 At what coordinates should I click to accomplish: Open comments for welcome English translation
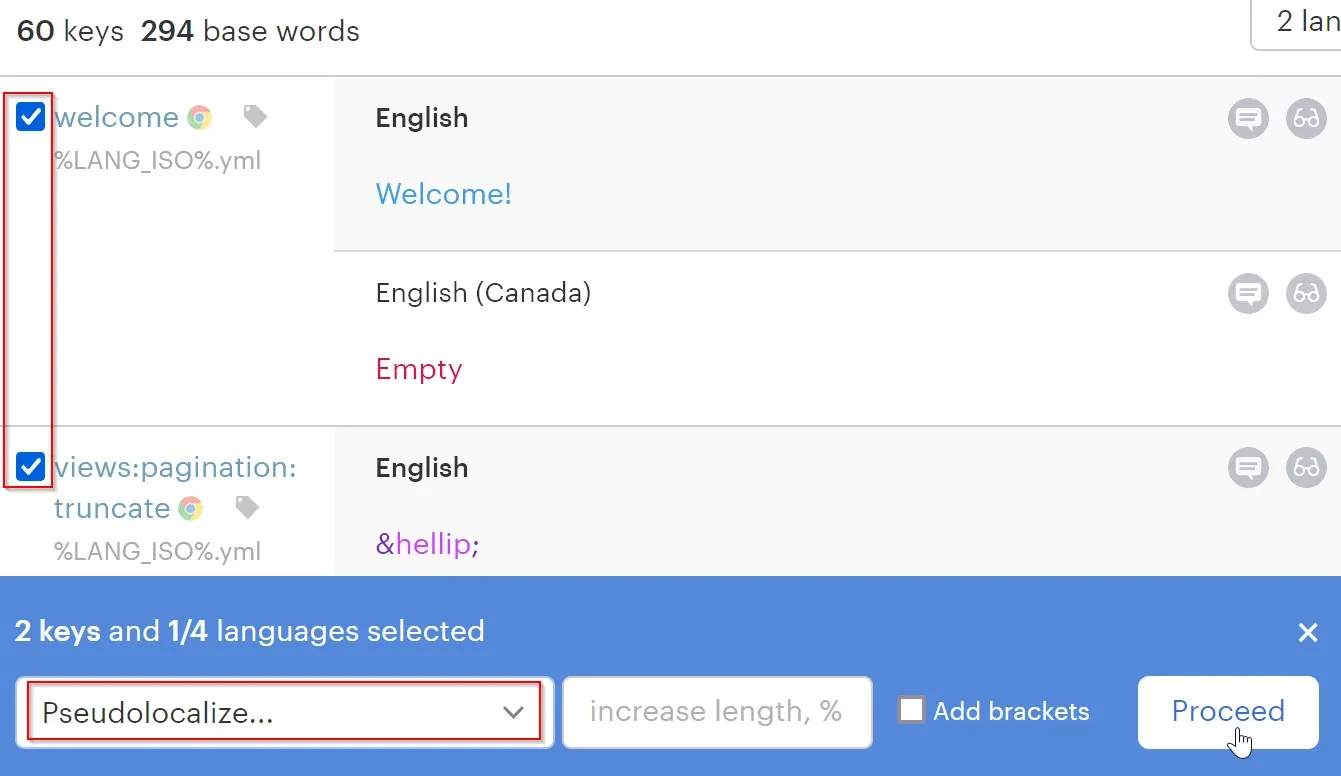[1248, 119]
